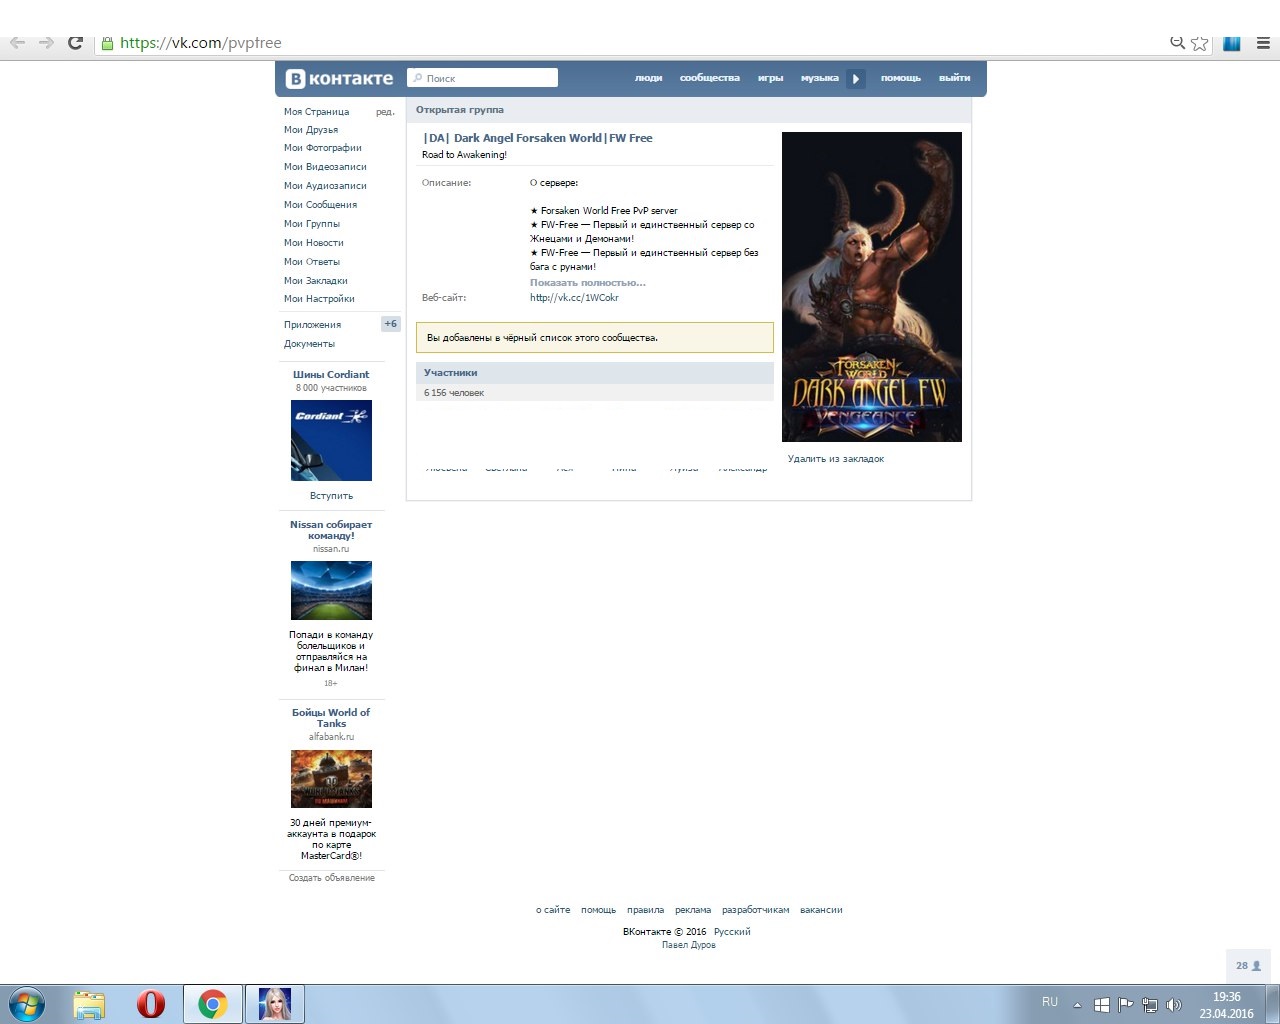Click the music player play button in header

coord(856,79)
